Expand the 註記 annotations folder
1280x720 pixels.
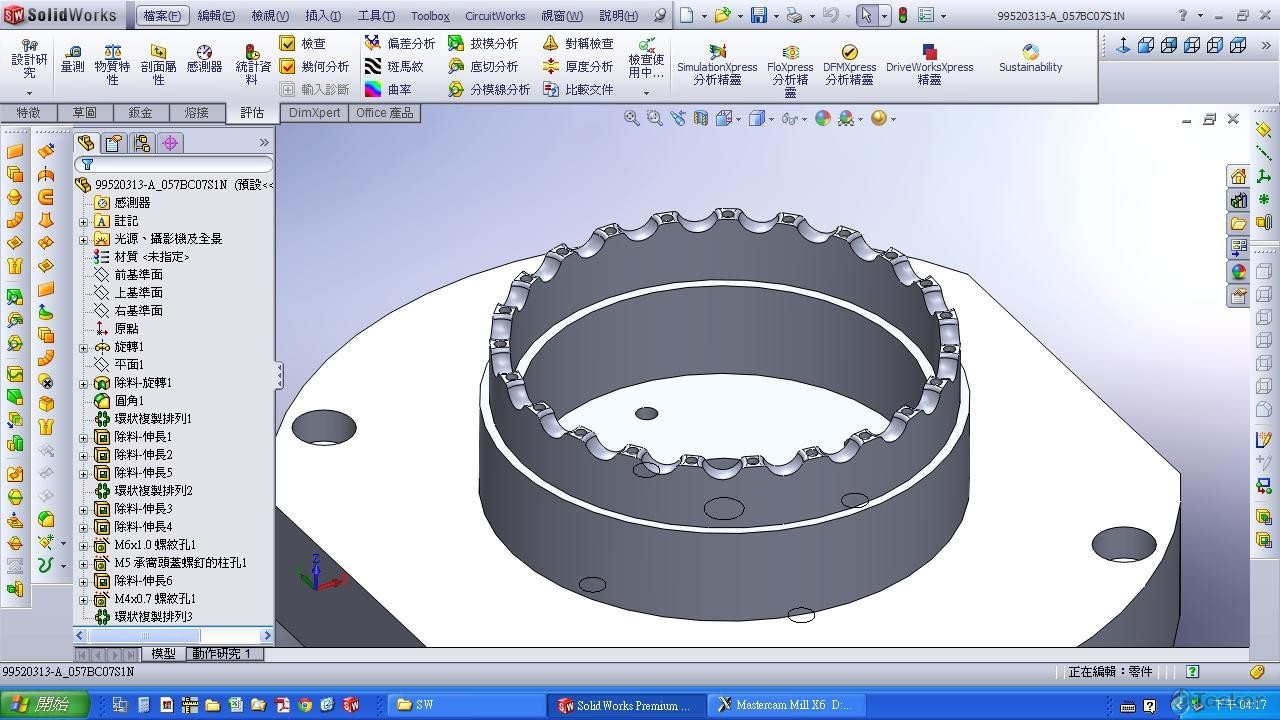coord(84,221)
